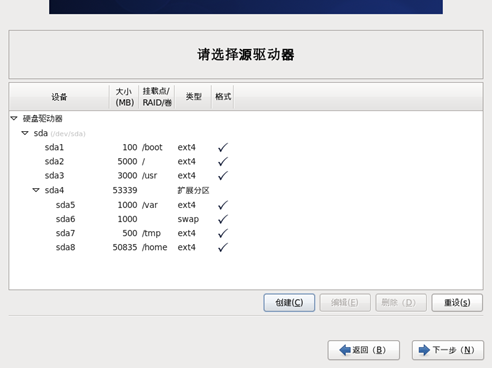Collapse the sda4 extended partition node

coord(36,190)
